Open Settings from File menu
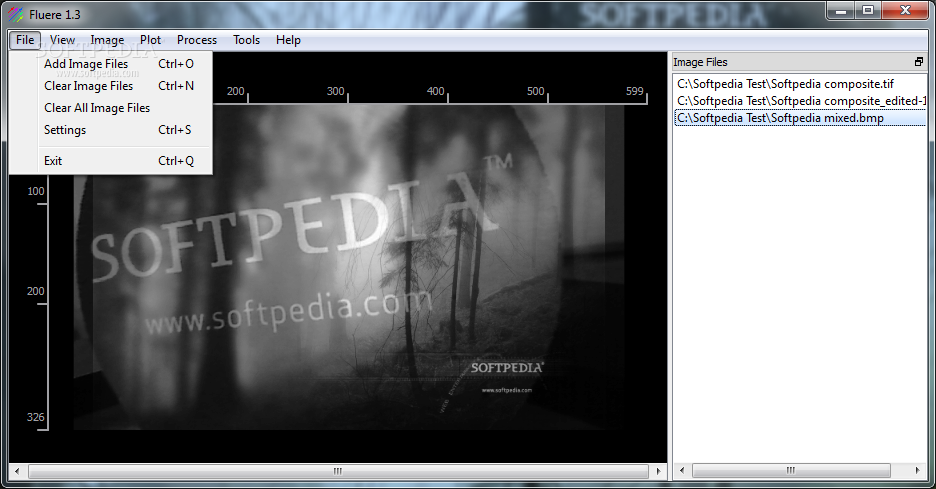The image size is (936, 489). (x=111, y=130)
